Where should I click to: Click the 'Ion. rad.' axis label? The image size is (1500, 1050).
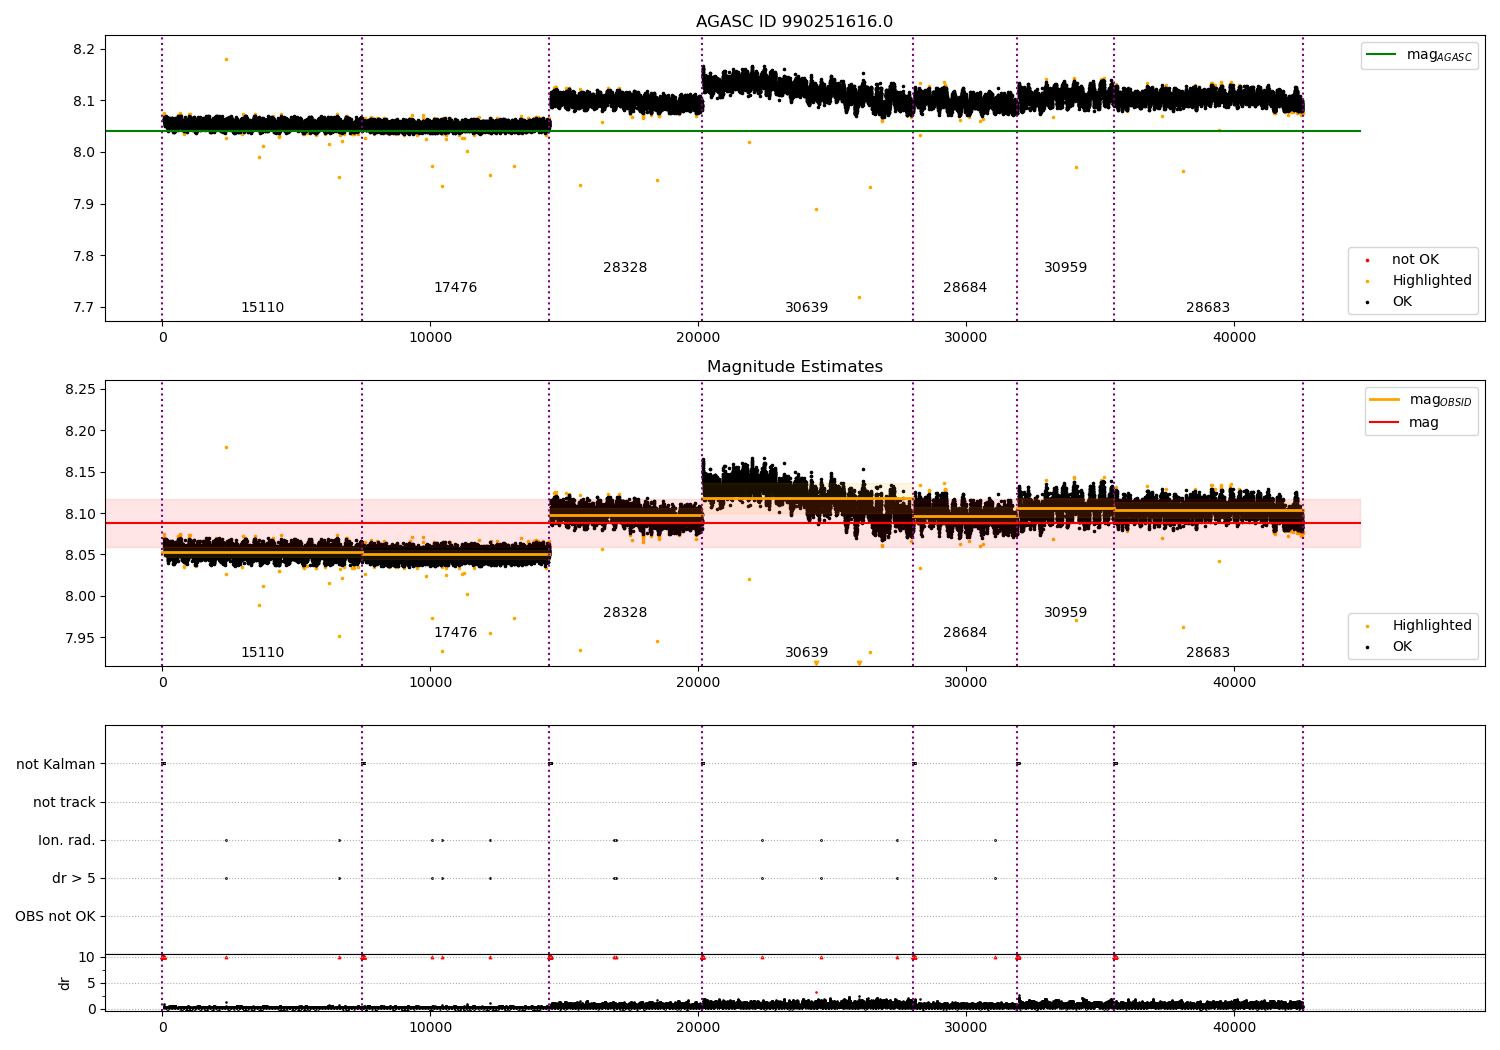pyautogui.click(x=67, y=841)
